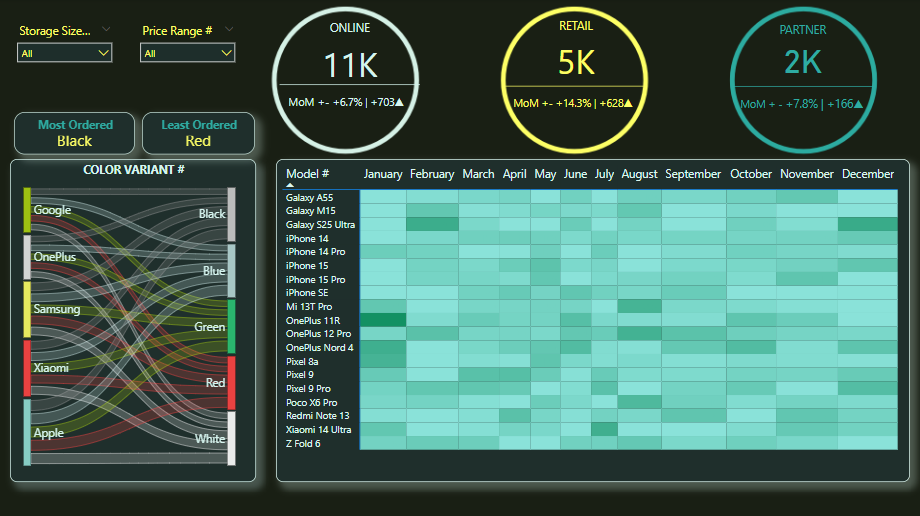Select the Mi 13T Pro row label

[x=309, y=306]
